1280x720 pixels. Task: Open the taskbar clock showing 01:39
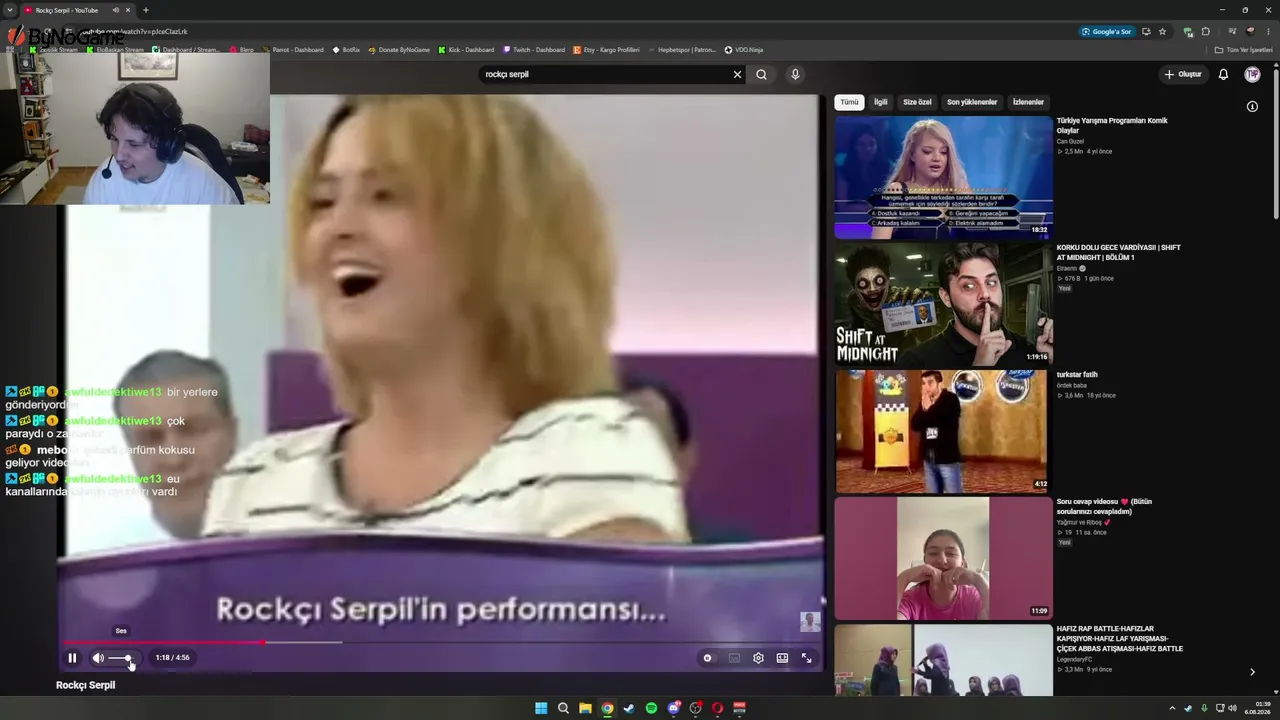point(1257,708)
